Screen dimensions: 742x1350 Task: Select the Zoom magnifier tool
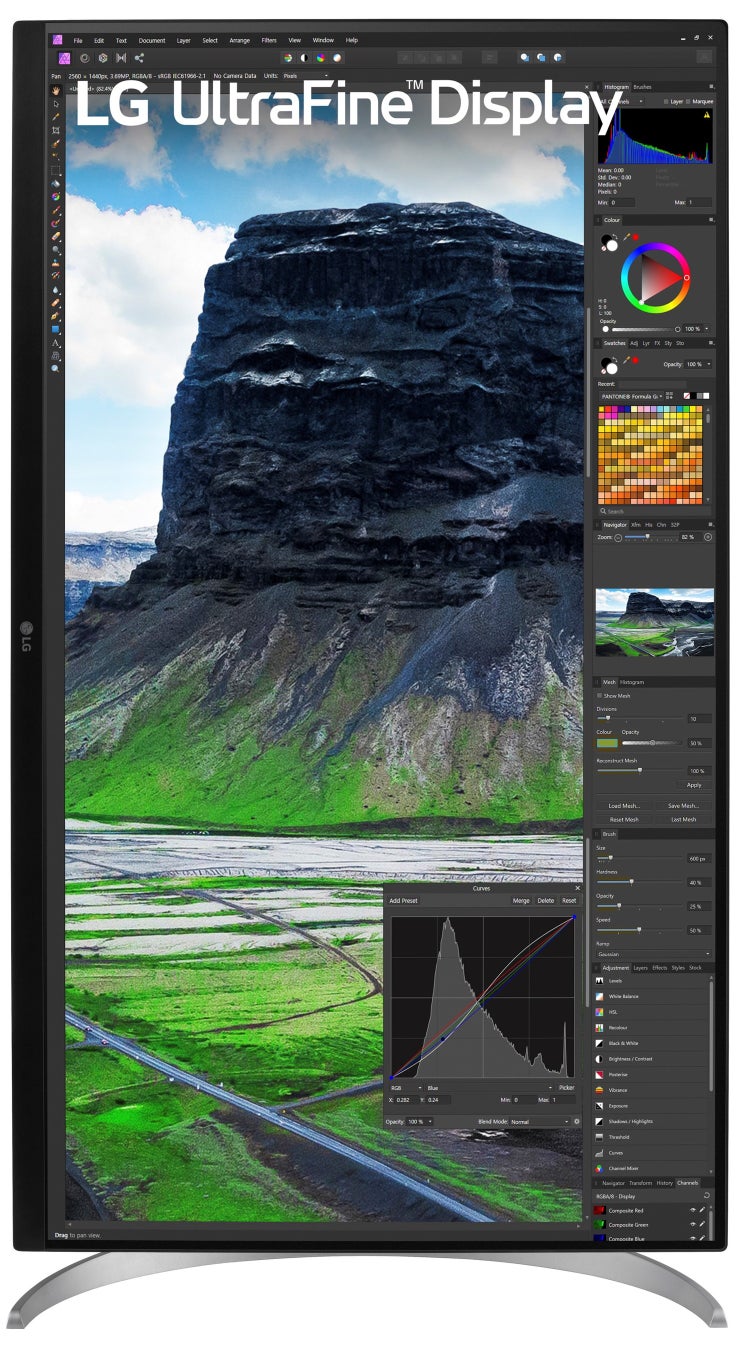tap(56, 368)
